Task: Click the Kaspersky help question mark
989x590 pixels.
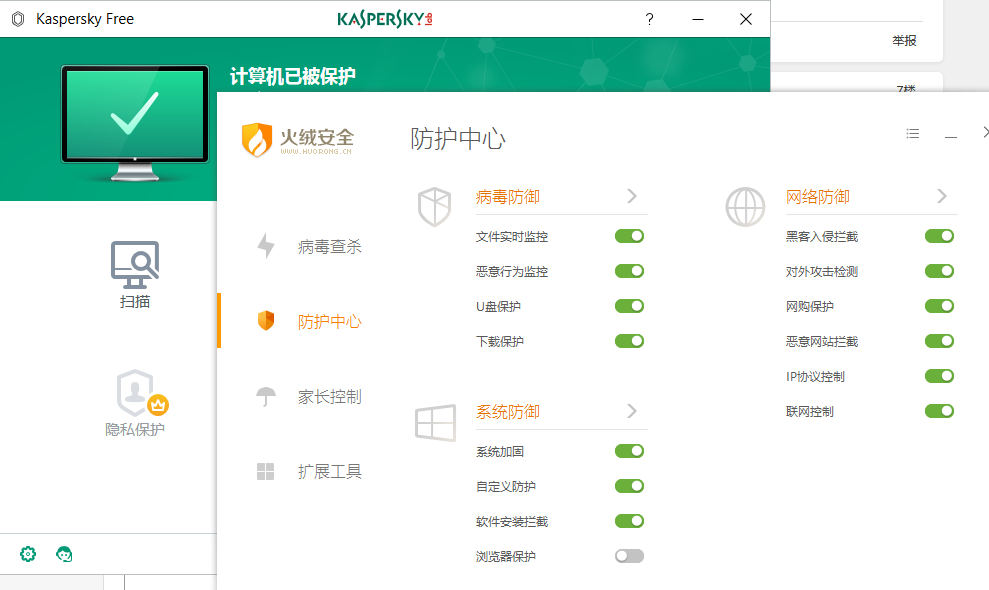Action: (649, 19)
